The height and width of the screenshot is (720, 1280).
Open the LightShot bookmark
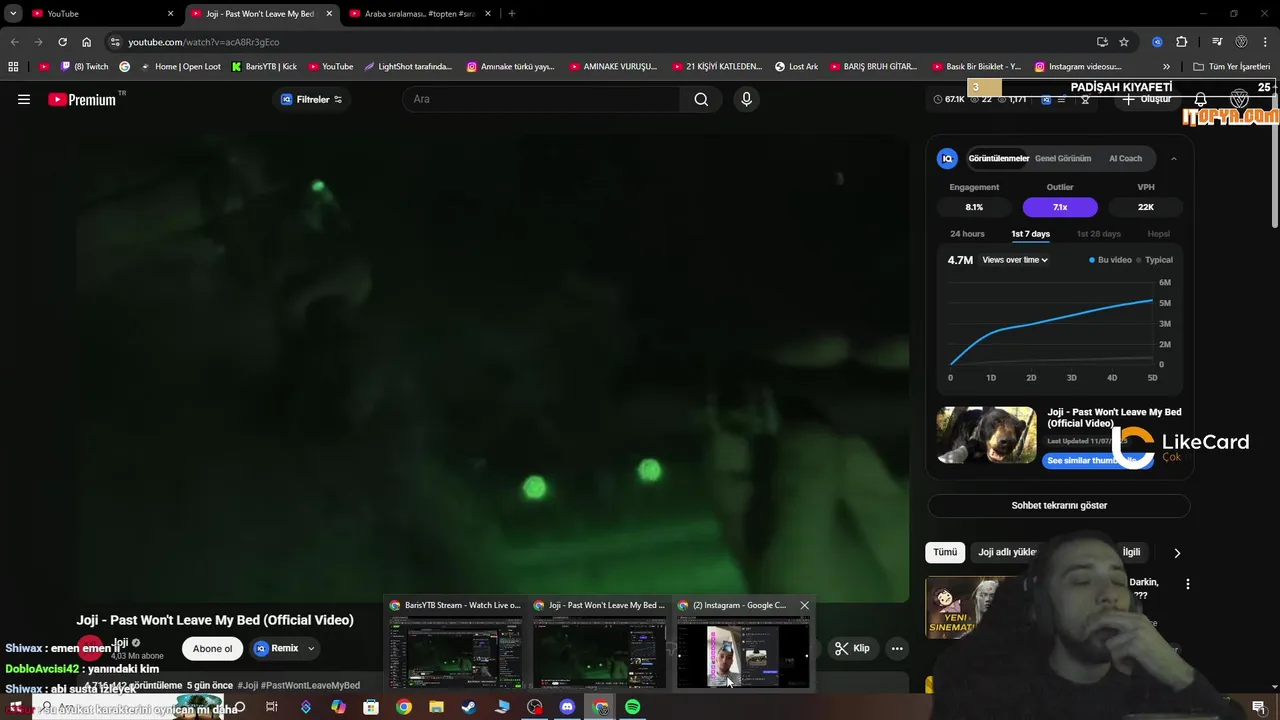coord(408,67)
